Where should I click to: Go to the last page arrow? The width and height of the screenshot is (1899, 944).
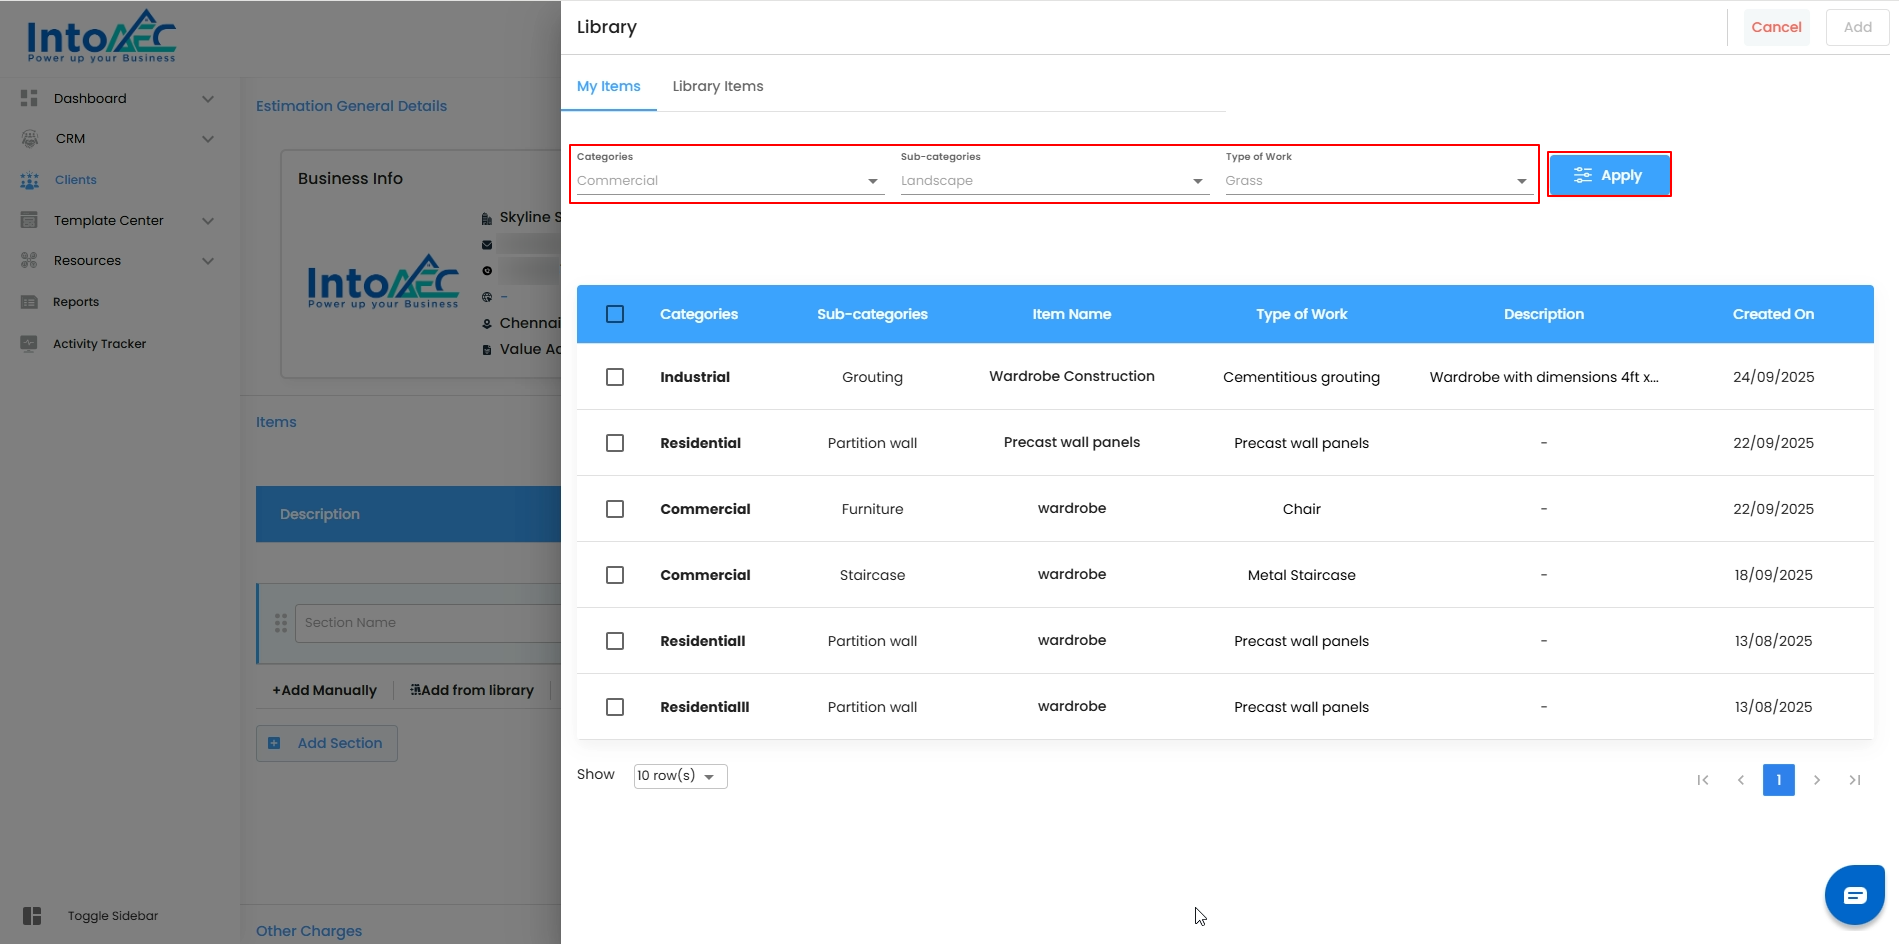point(1854,780)
